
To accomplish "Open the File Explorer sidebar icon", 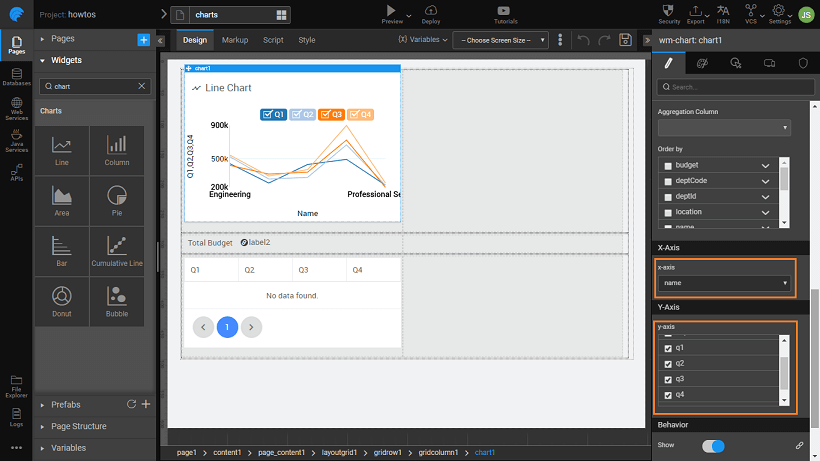I will point(16,384).
